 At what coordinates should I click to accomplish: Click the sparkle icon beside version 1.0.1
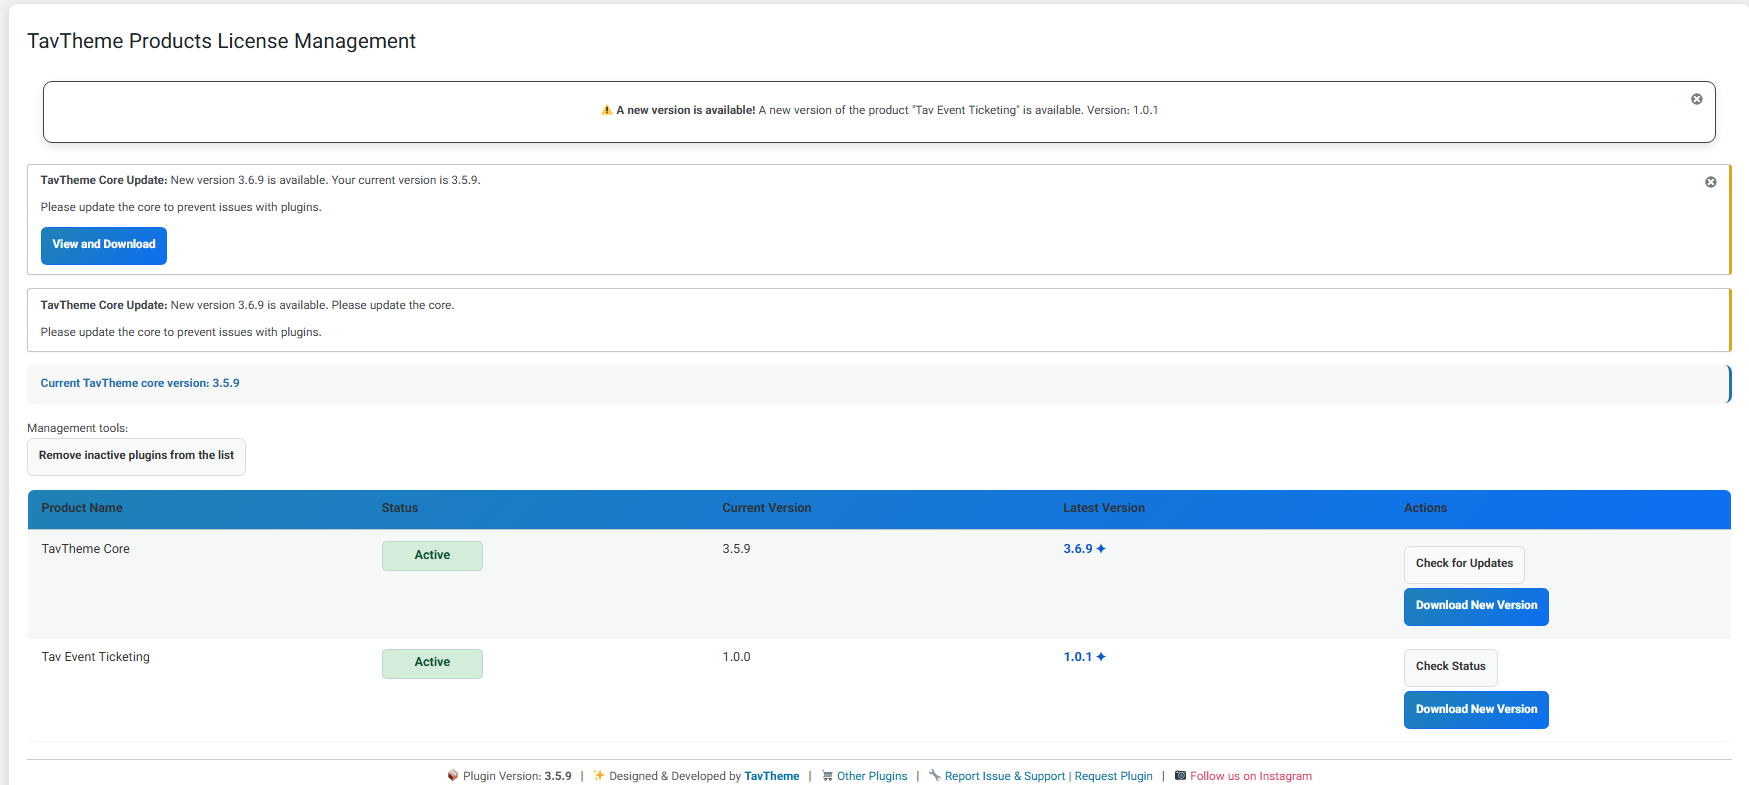pyautogui.click(x=1101, y=657)
